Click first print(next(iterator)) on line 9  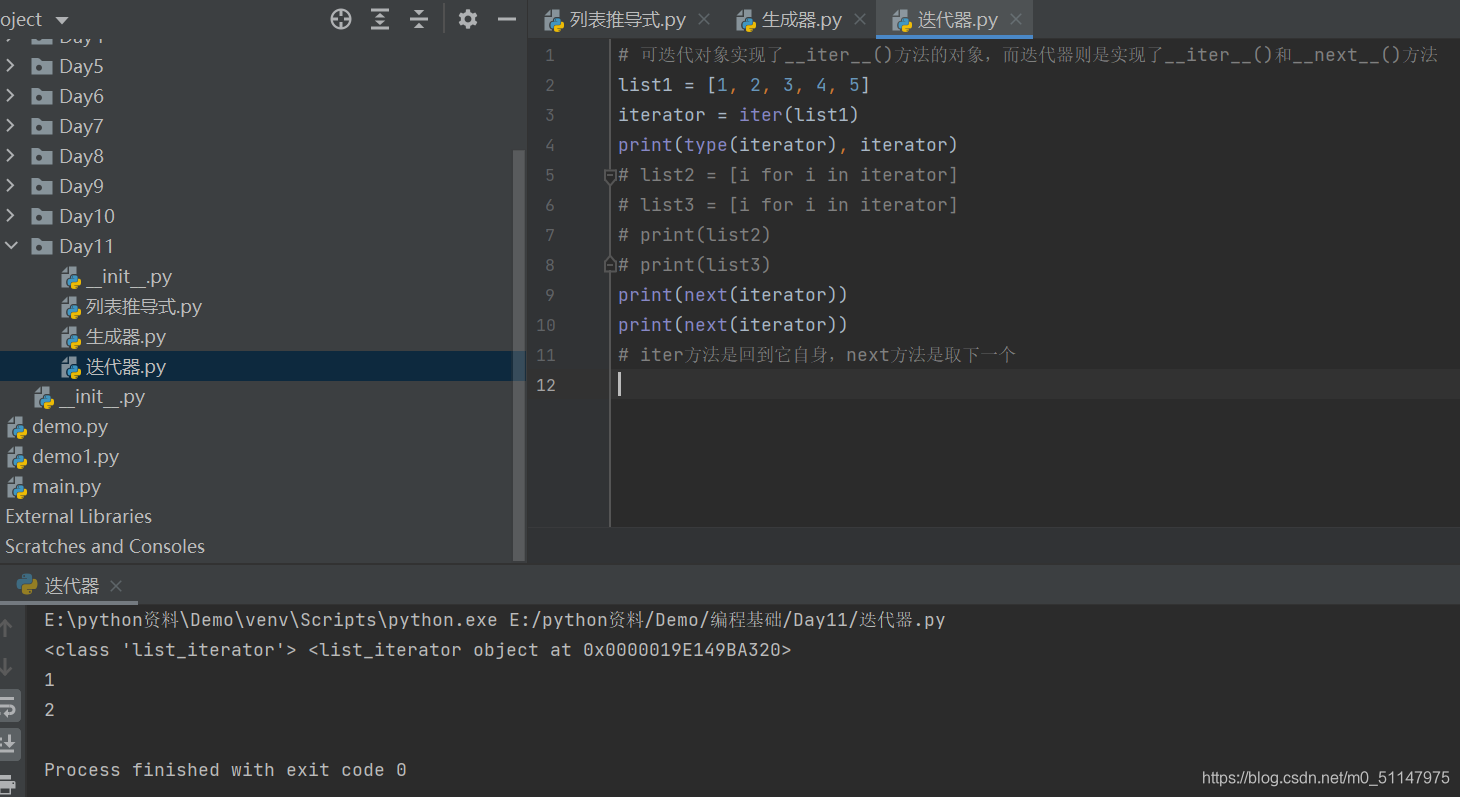coord(733,295)
